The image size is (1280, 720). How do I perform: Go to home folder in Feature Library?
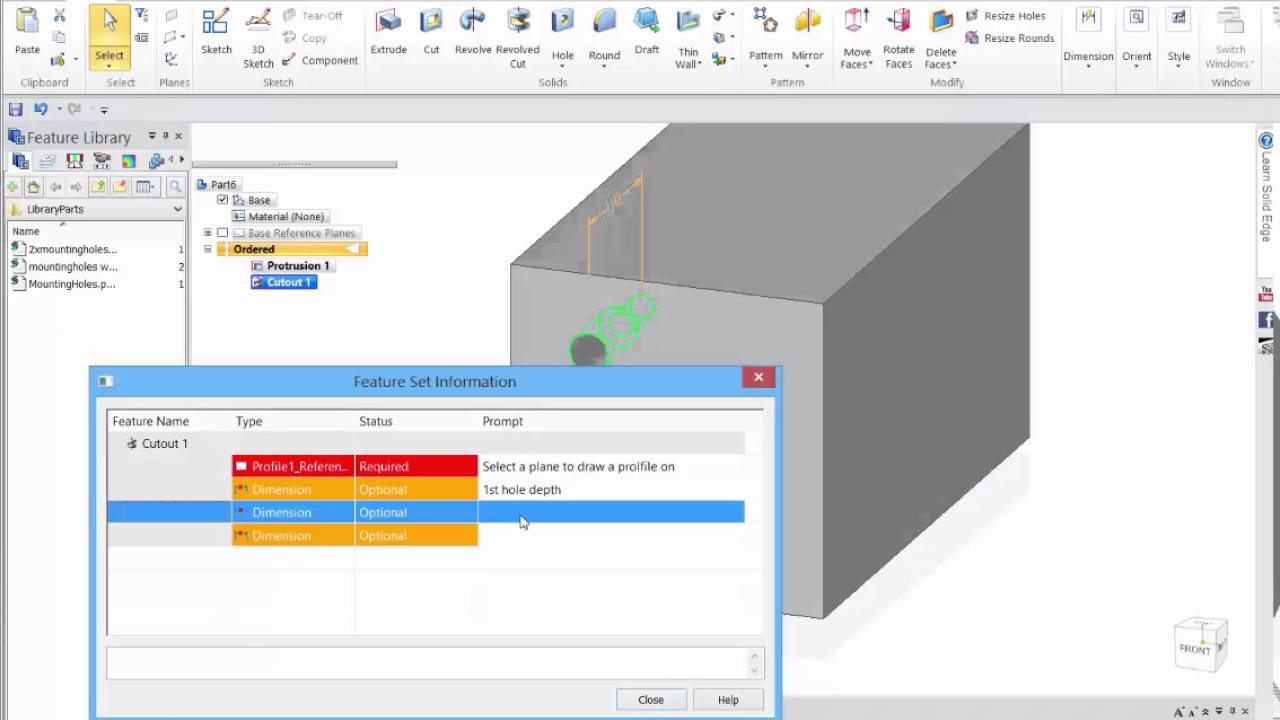[34, 186]
